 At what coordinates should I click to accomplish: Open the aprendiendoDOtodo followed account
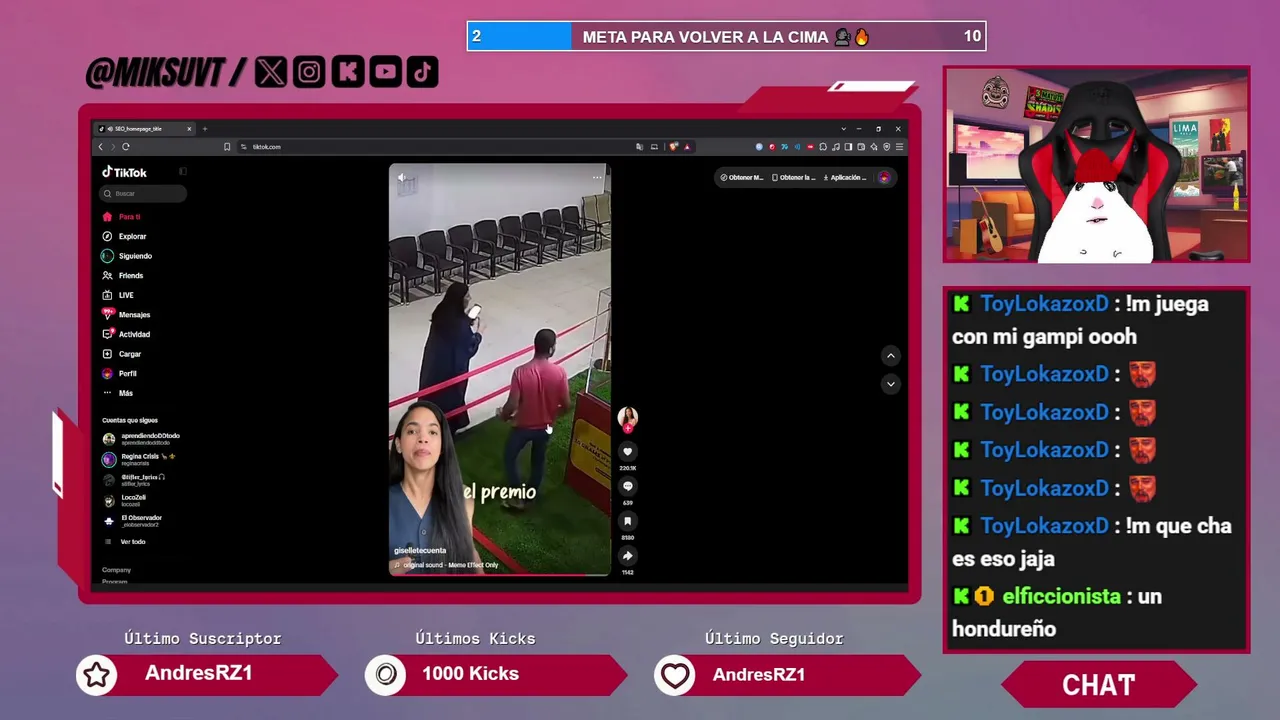pyautogui.click(x=141, y=439)
